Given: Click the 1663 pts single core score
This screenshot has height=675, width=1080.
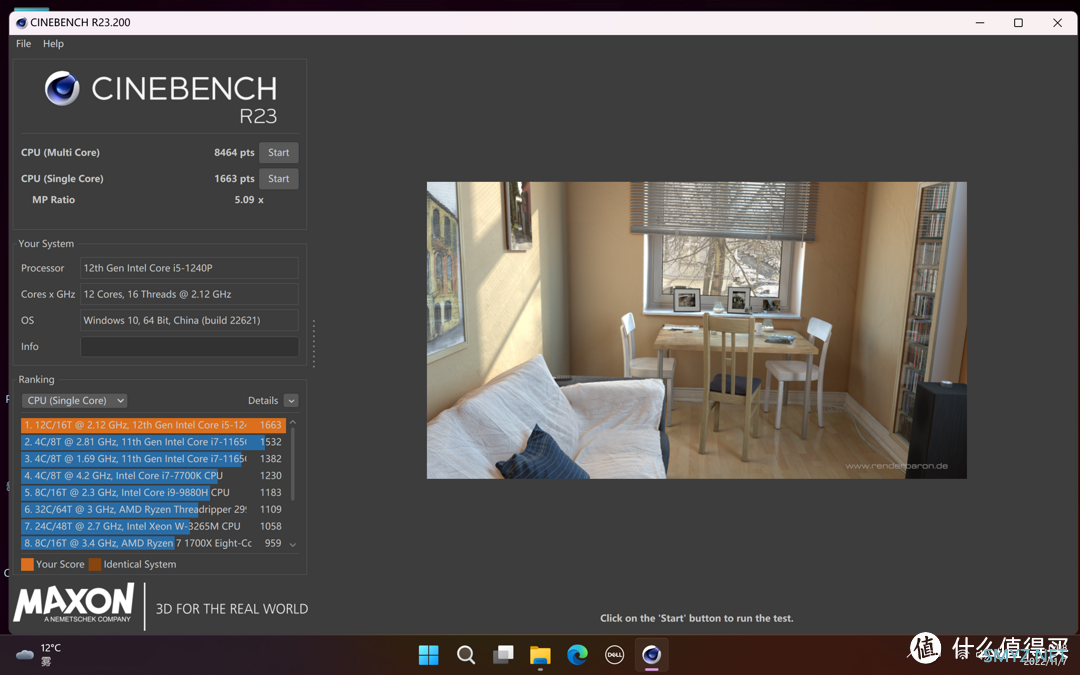Looking at the screenshot, I should click(234, 178).
